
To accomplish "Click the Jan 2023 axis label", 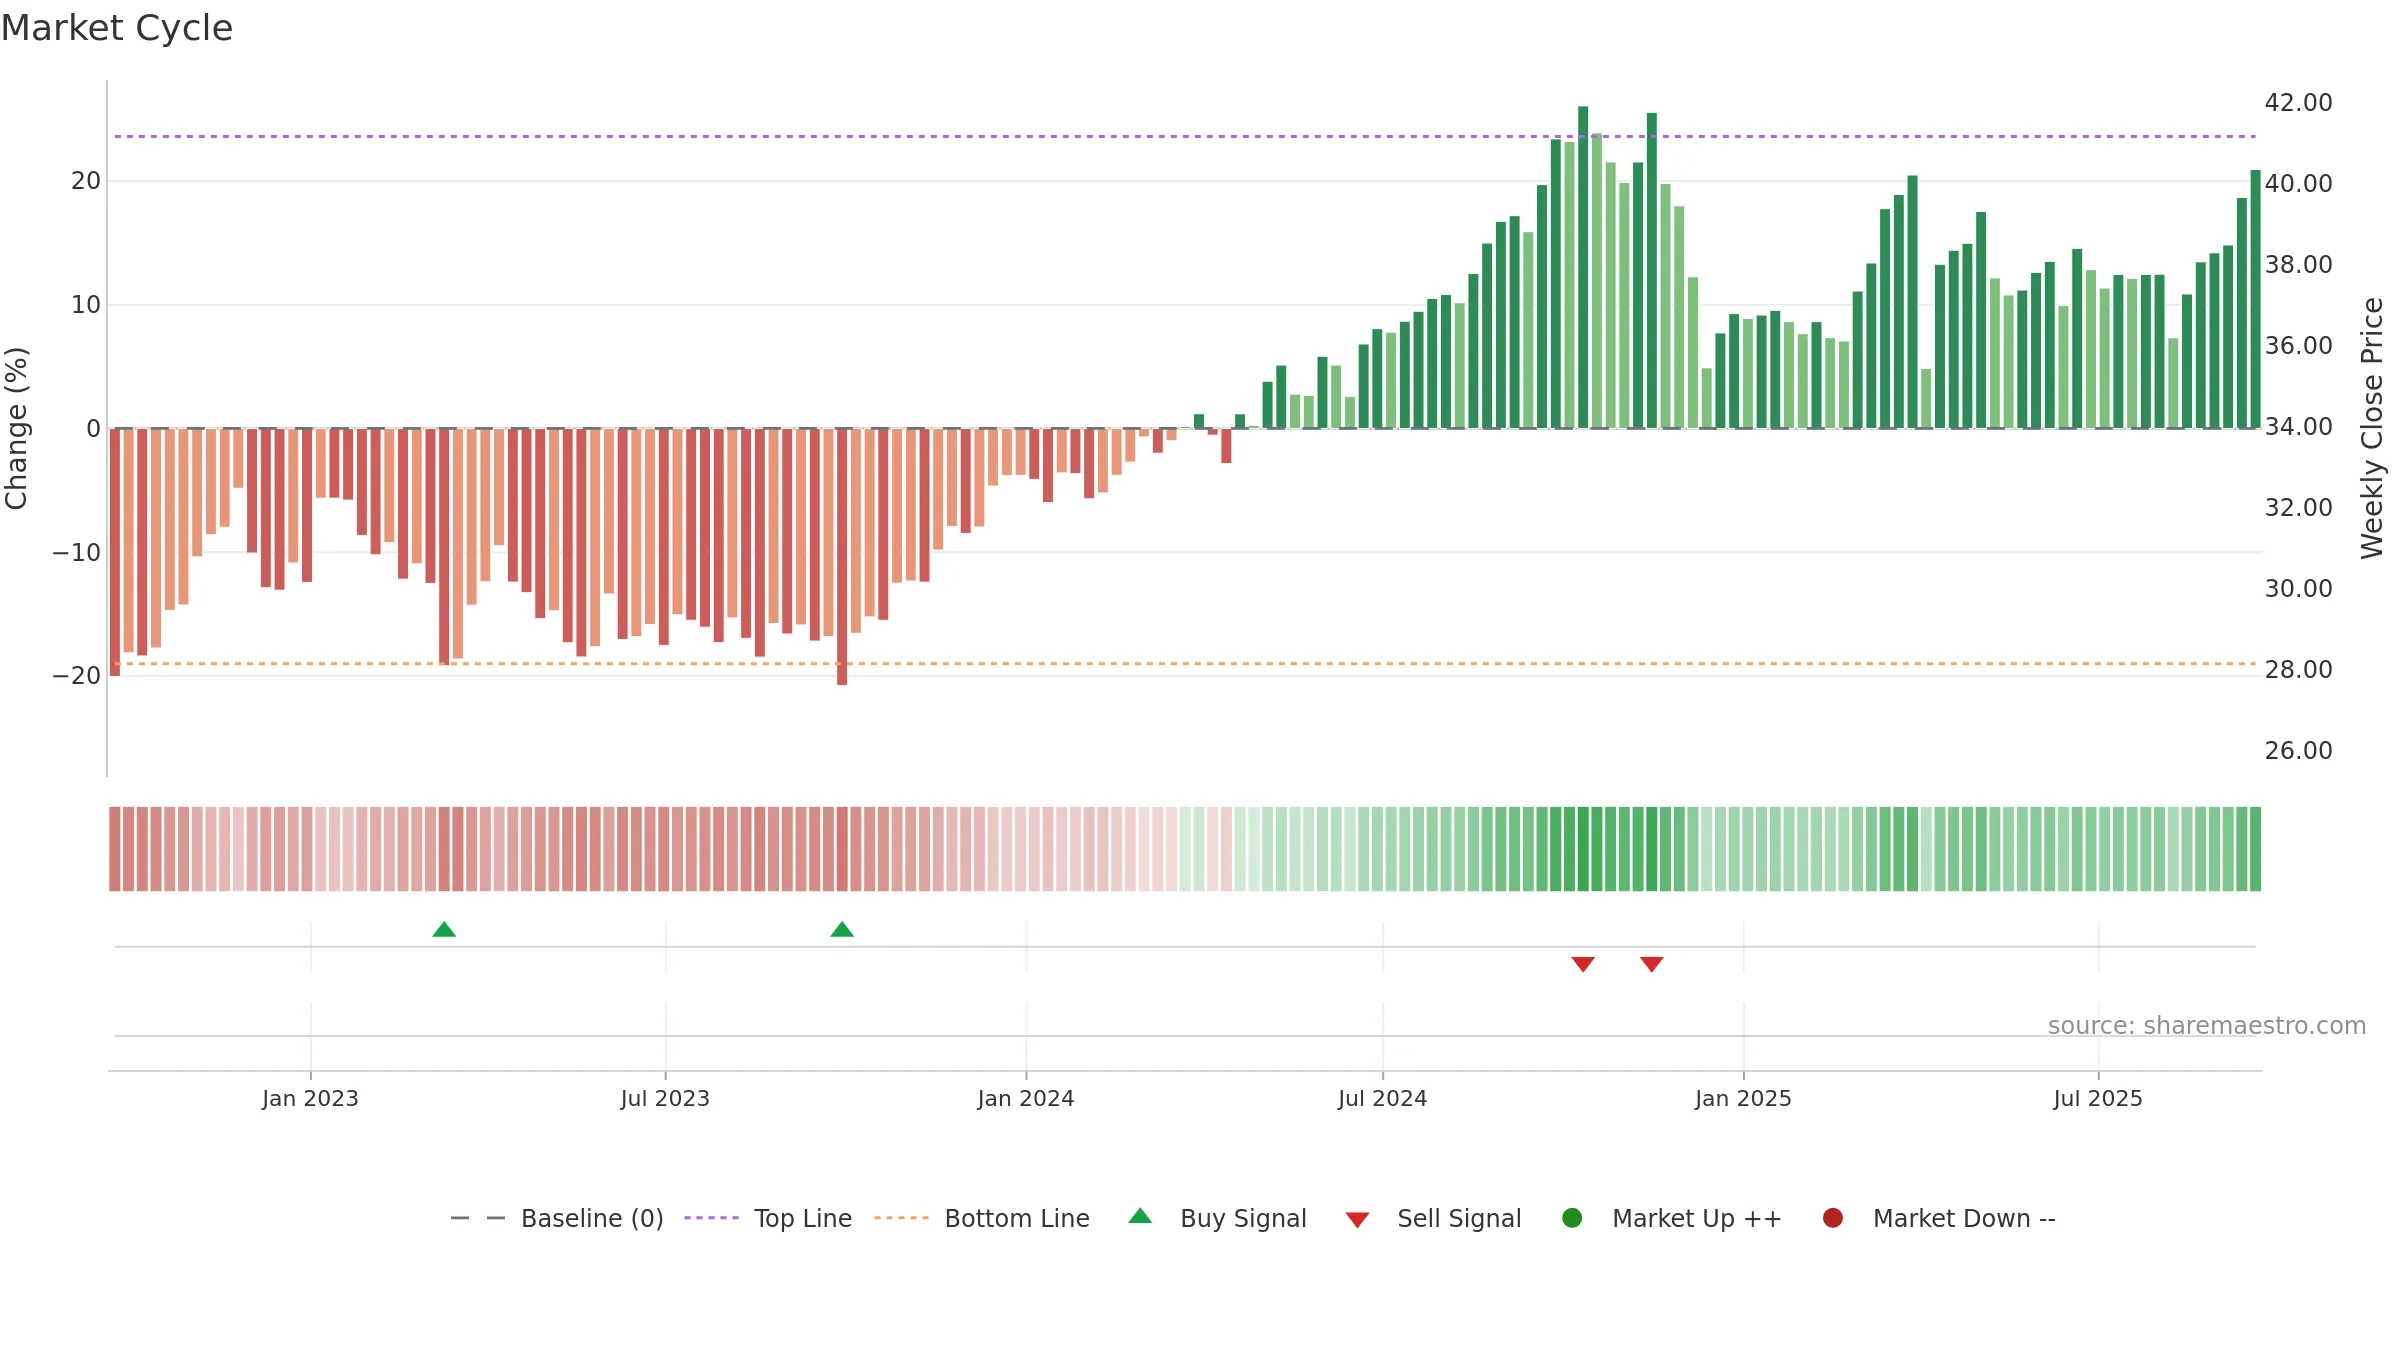I will 310,1098.
